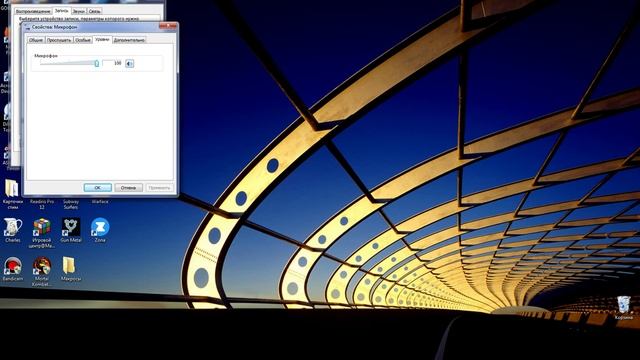Screen dimensions: 640x360
Task: Open Воспроизведение tab in the Sound window
Action: [33, 11]
